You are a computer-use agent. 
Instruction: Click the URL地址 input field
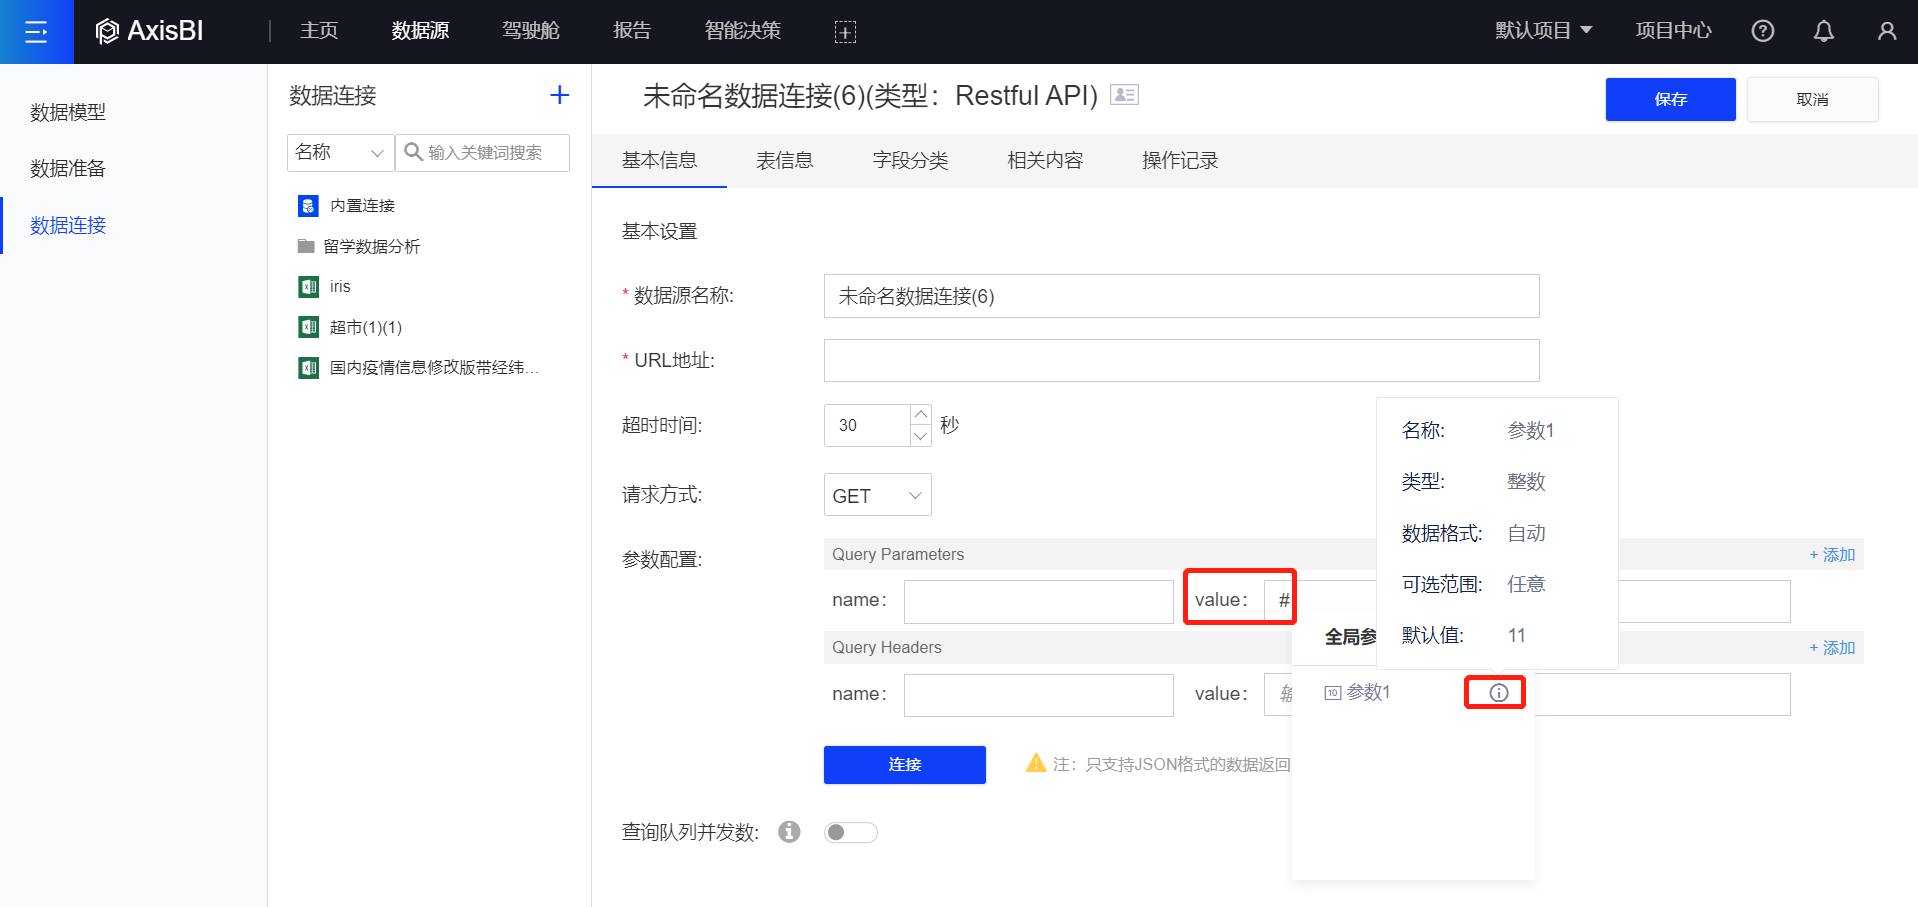click(x=1180, y=361)
